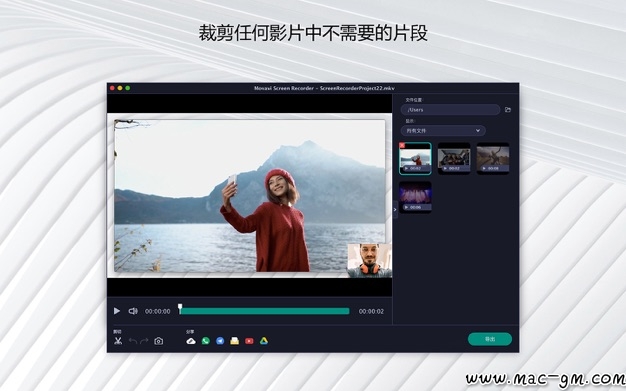Open the file type filter dropdown
This screenshot has width=626, height=391.
pos(443,131)
